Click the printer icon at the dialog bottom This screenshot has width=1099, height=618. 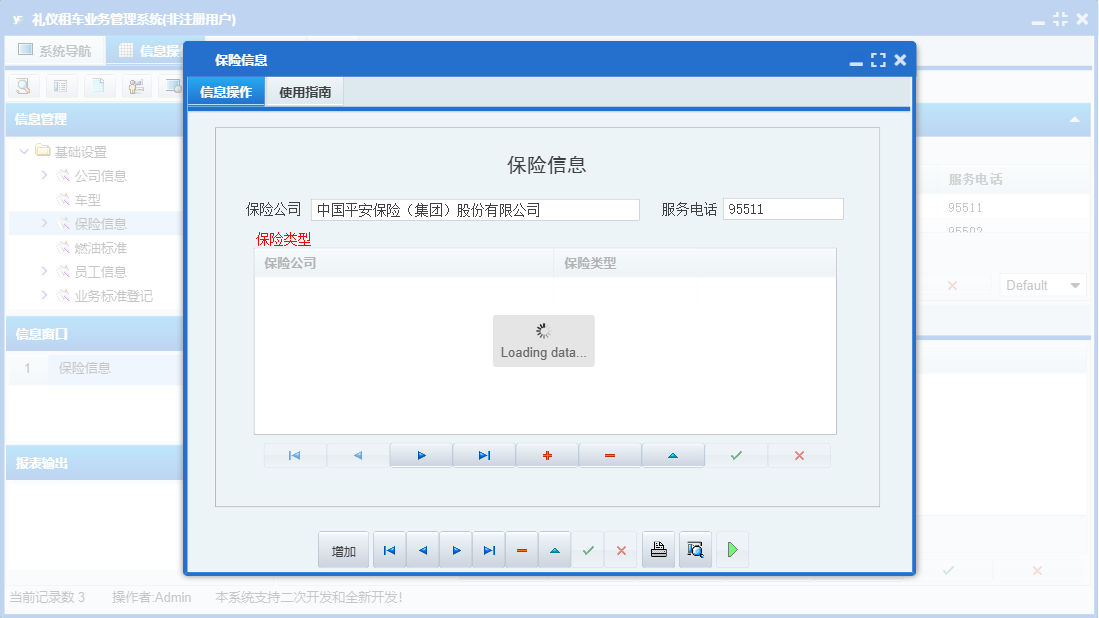tap(658, 549)
